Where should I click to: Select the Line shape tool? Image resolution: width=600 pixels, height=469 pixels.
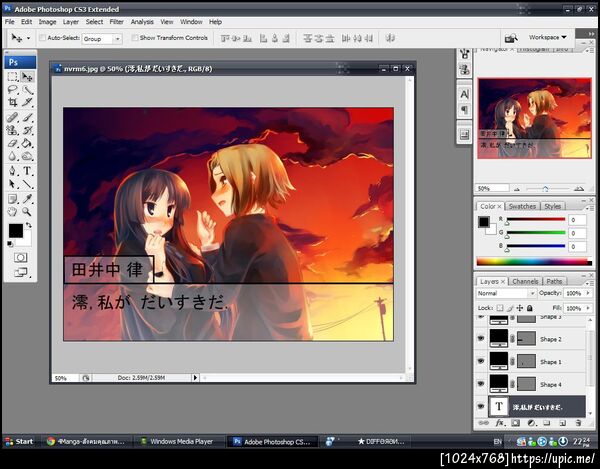27,184
